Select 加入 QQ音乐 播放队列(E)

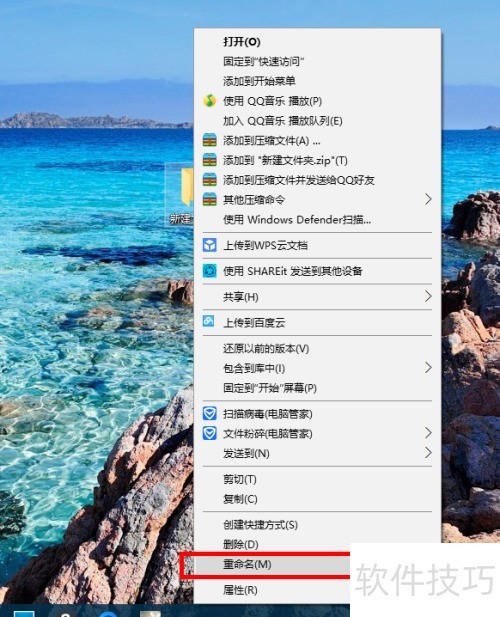(x=317, y=120)
